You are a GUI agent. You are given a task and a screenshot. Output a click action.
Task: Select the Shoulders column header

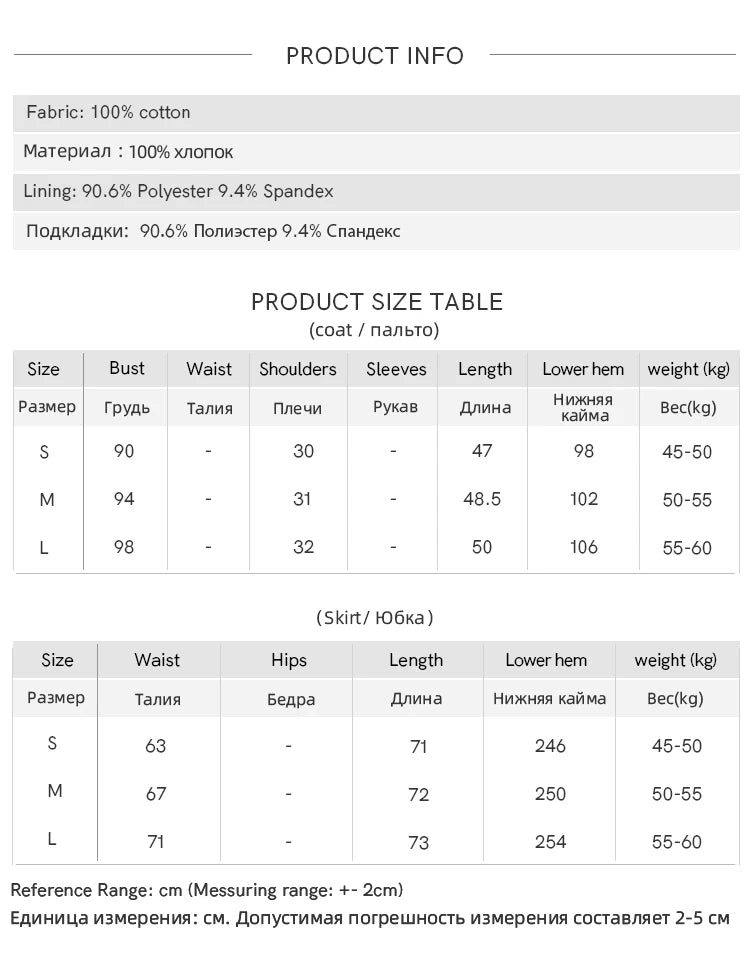click(x=298, y=369)
